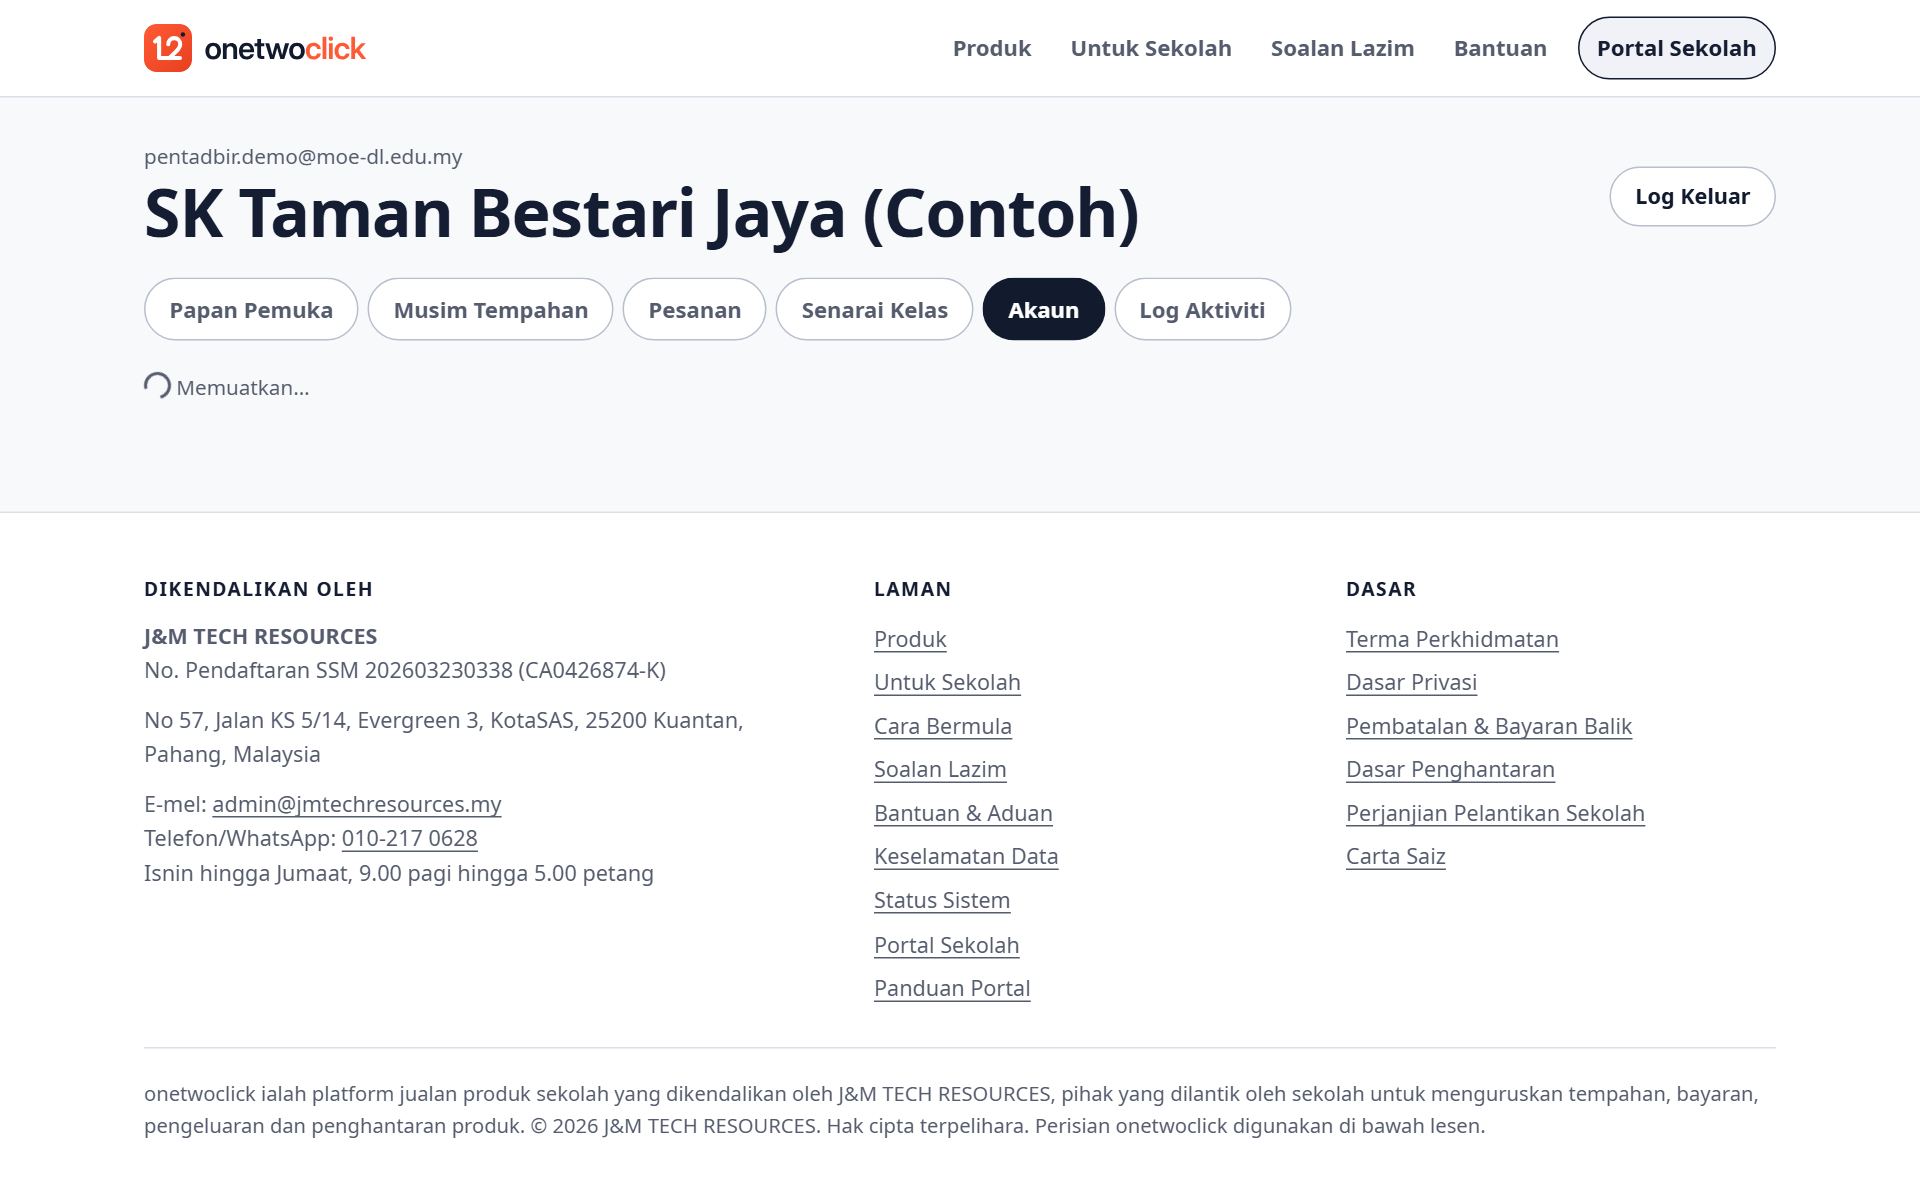Click the Portal Sekolah header button
Viewport: 1920px width, 1200px height.
coord(1676,48)
